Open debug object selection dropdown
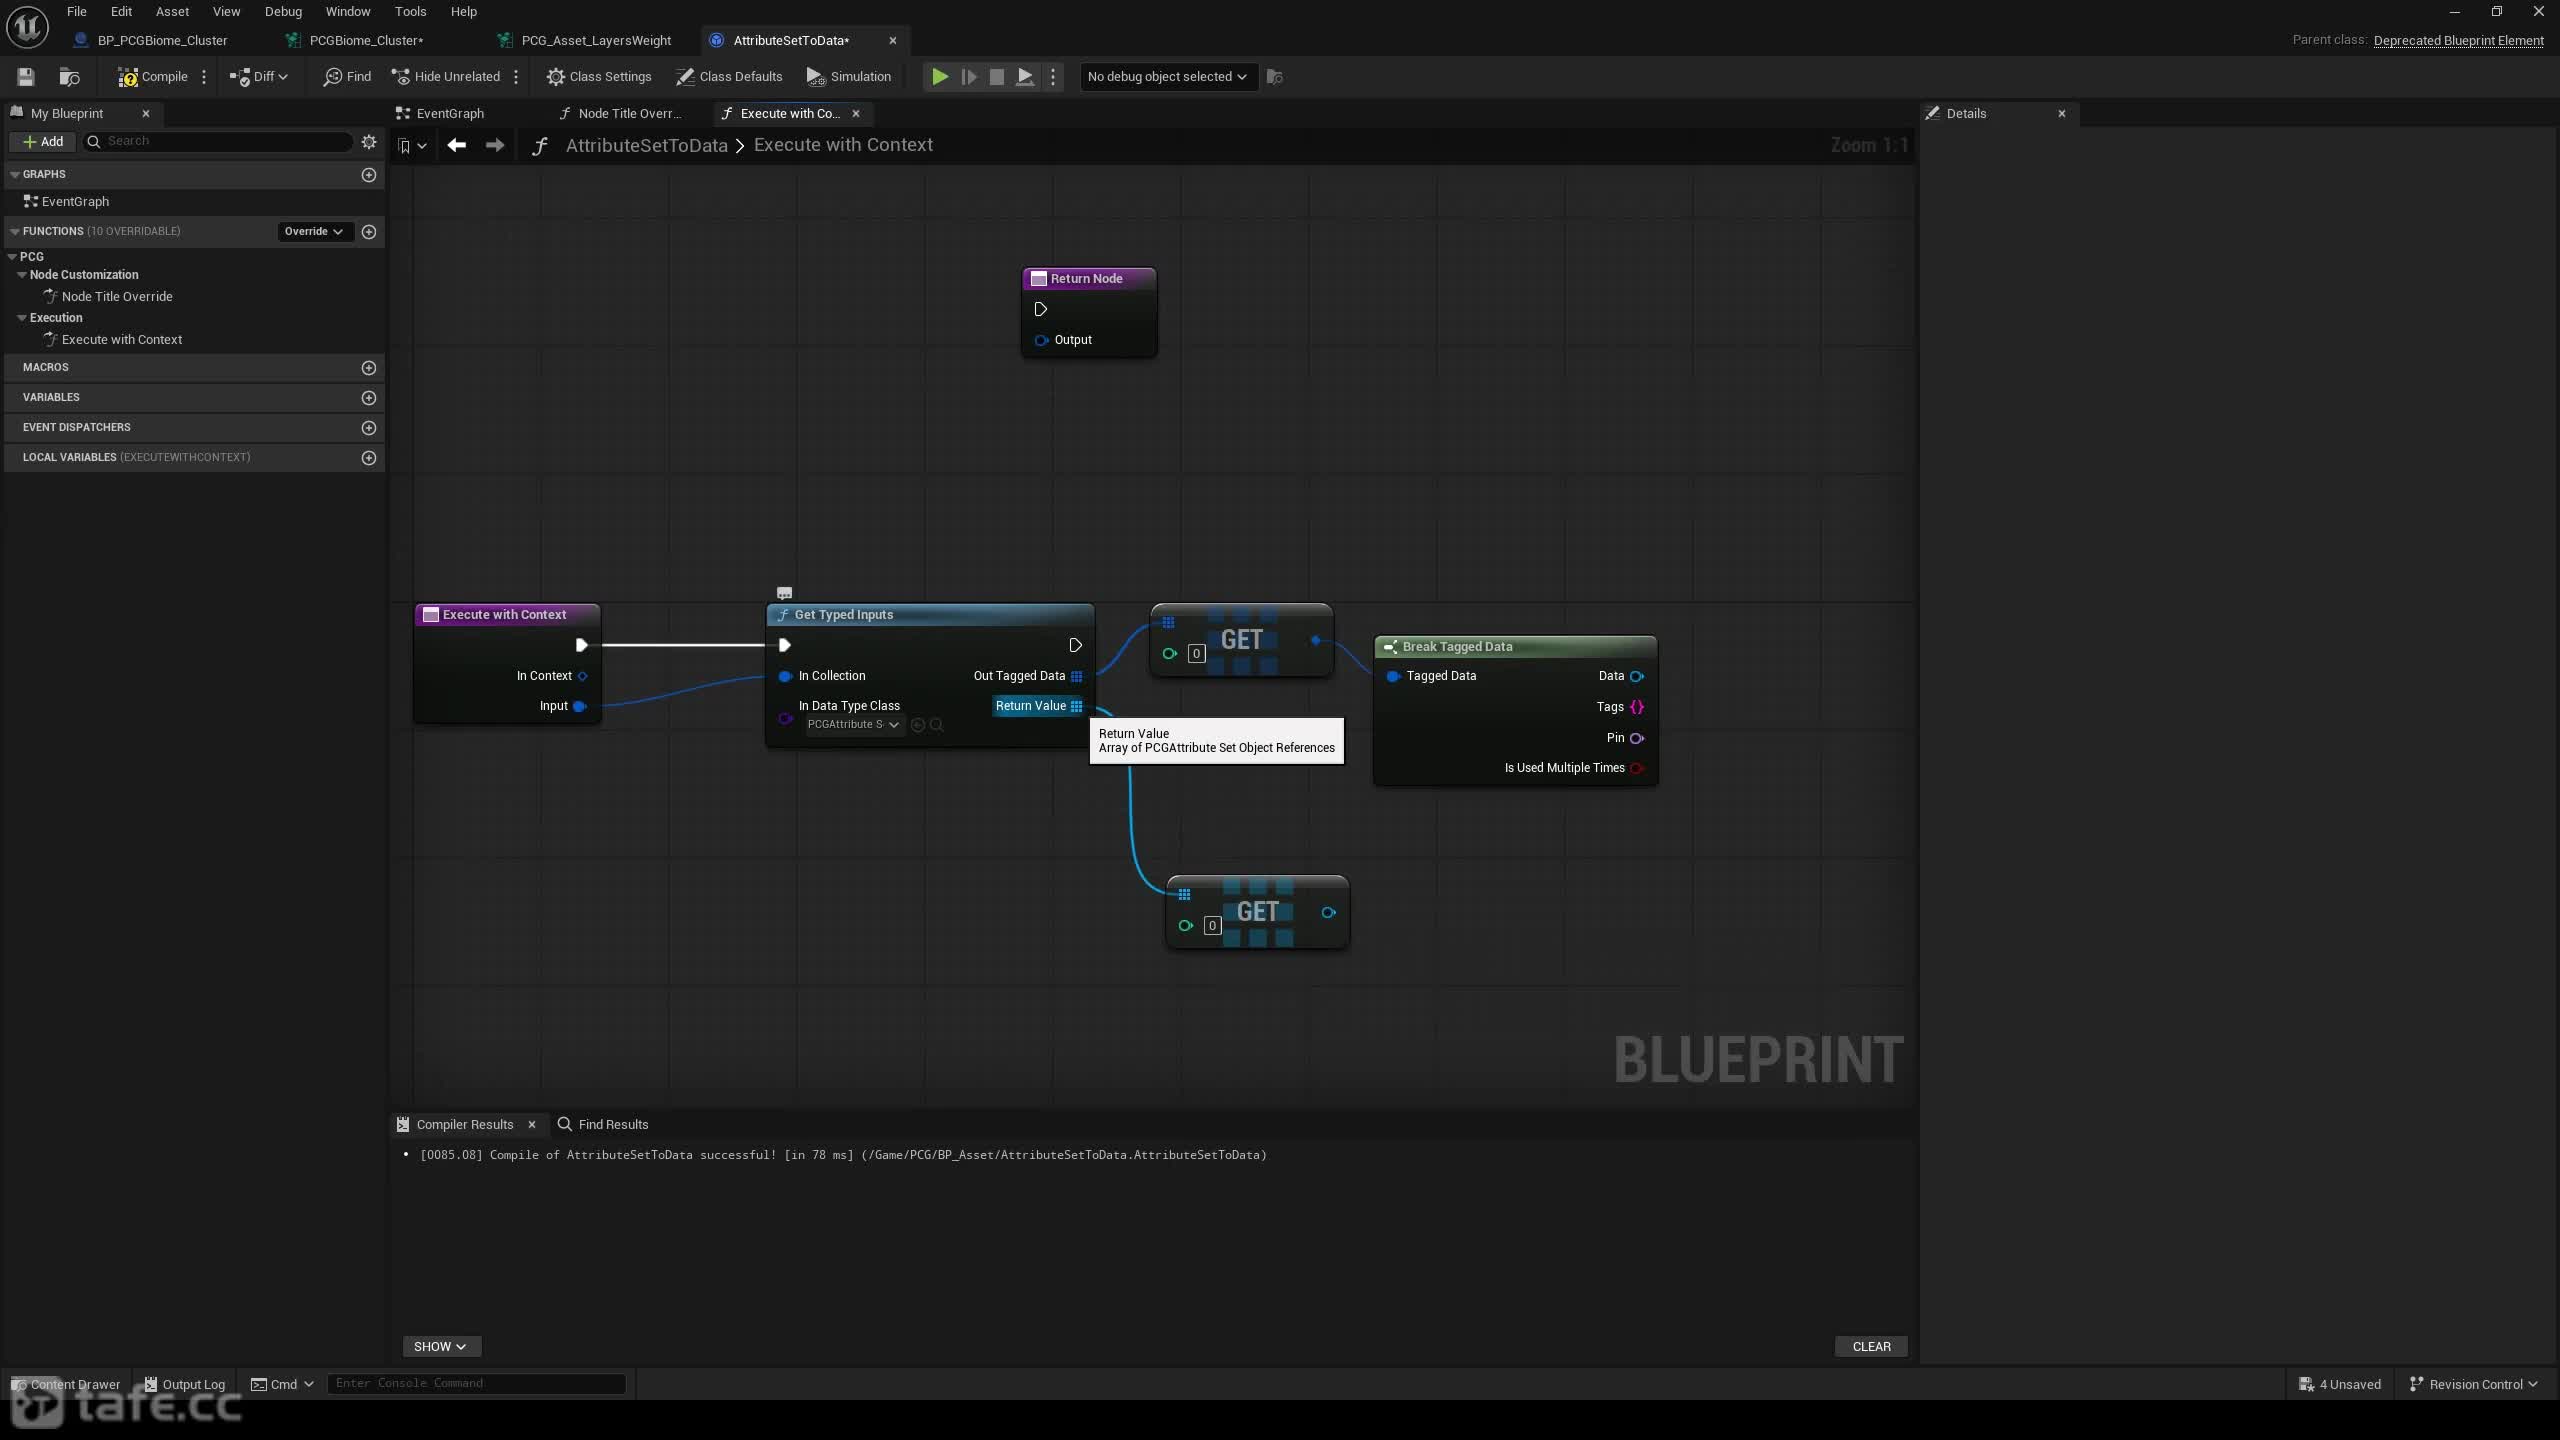This screenshot has width=2560, height=1440. click(x=1166, y=76)
